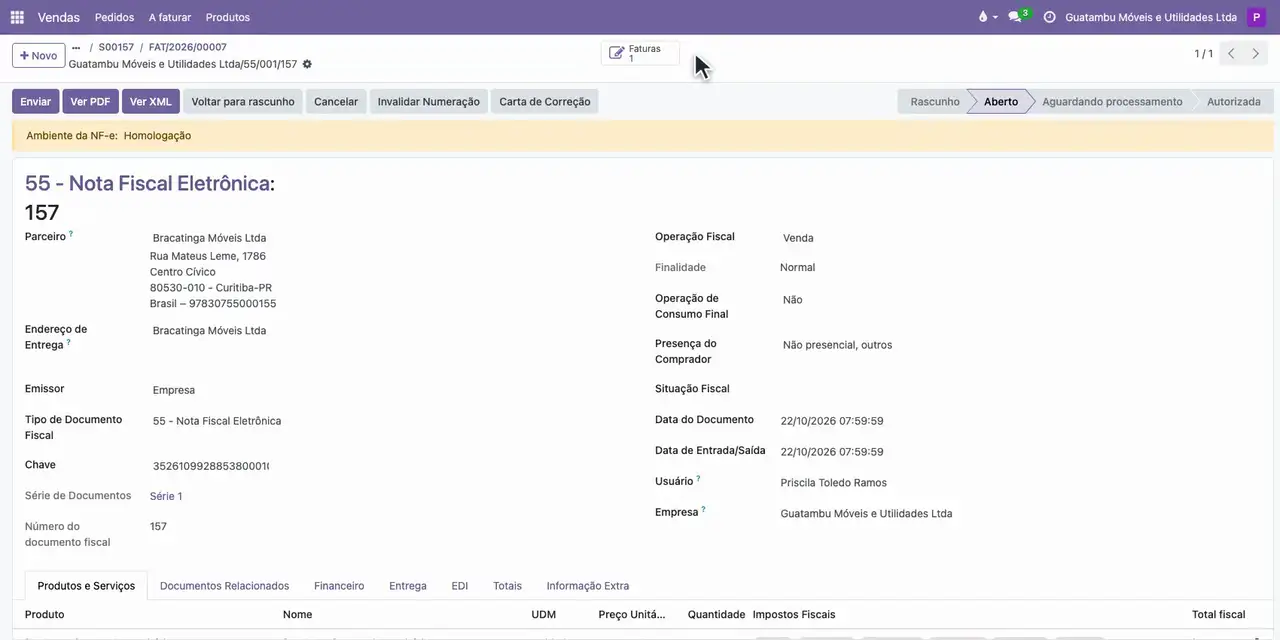Sort by the Nome column header

[x=298, y=614]
